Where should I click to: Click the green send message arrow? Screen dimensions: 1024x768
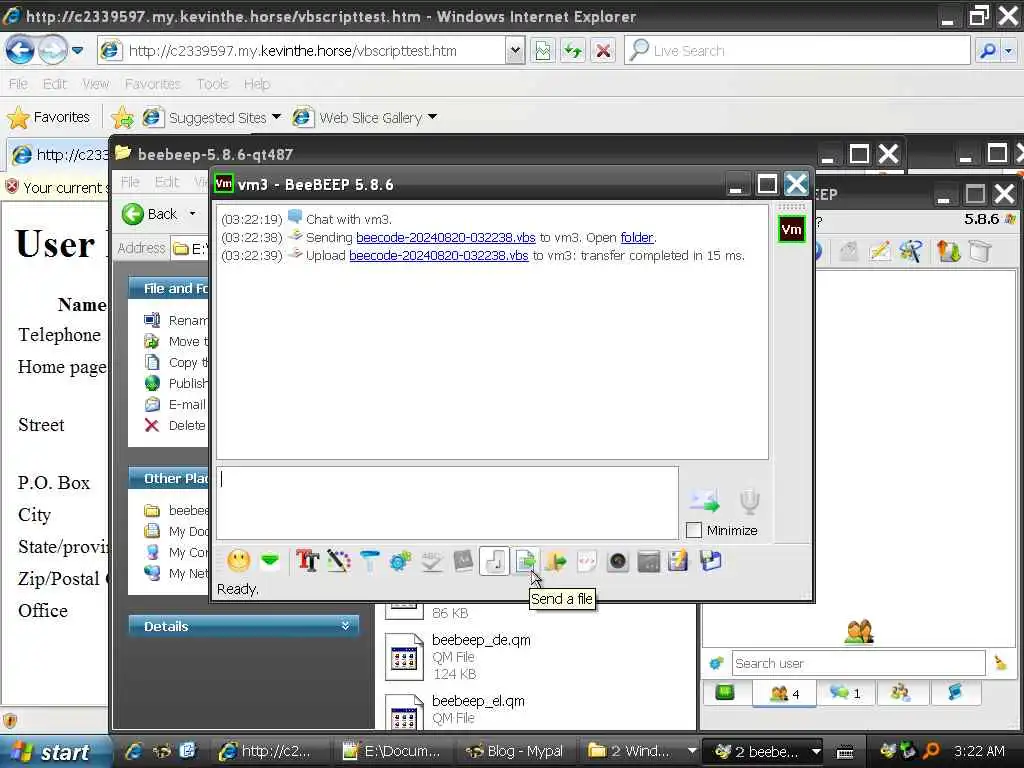[705, 500]
